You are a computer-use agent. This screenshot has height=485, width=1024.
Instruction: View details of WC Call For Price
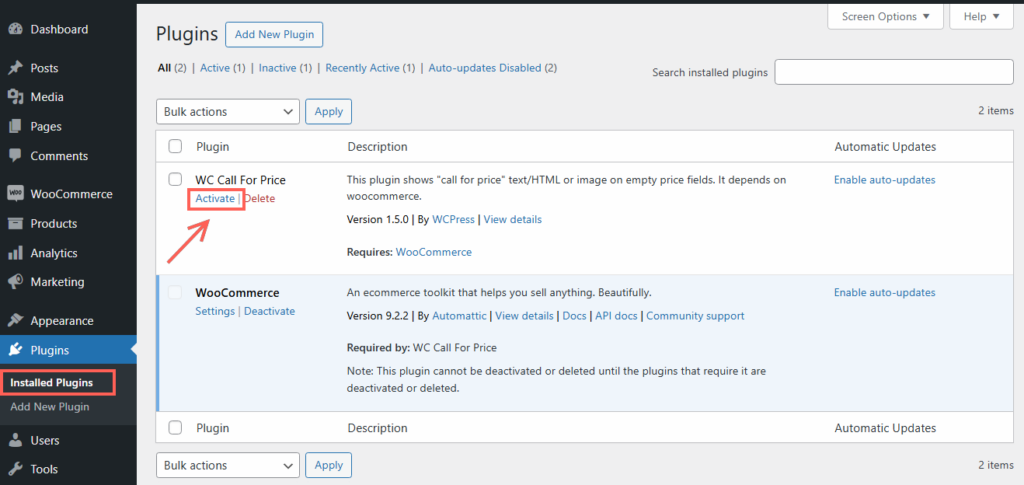click(x=513, y=219)
